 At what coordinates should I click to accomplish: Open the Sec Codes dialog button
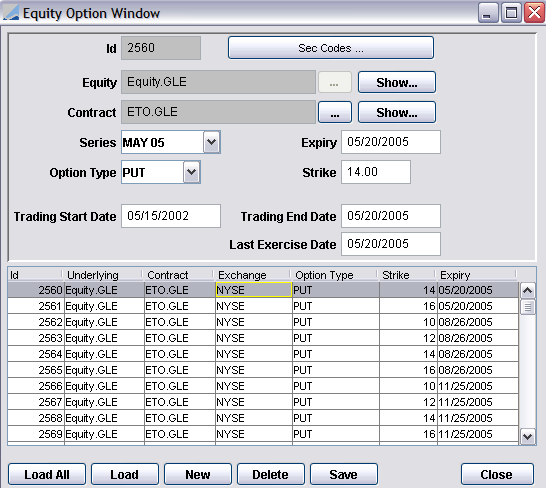[x=331, y=48]
